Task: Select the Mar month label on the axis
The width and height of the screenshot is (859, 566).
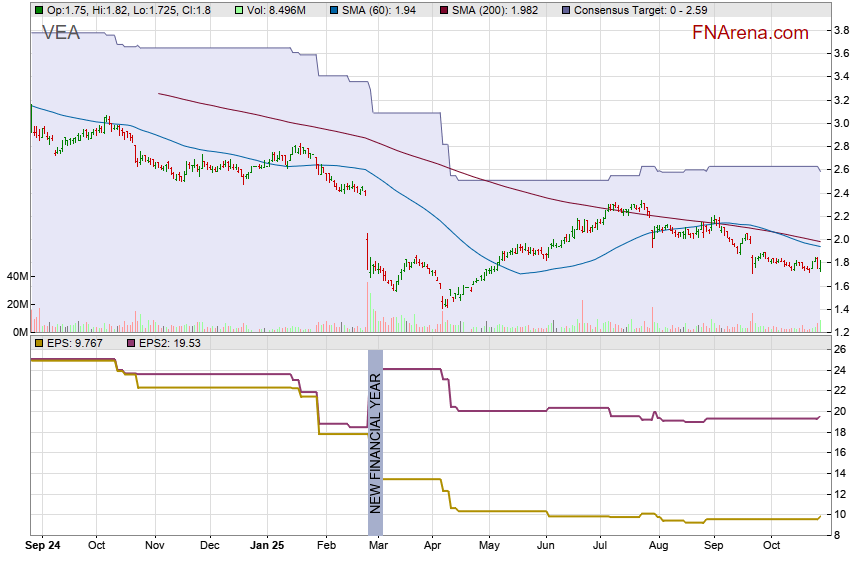Action: coord(379,546)
